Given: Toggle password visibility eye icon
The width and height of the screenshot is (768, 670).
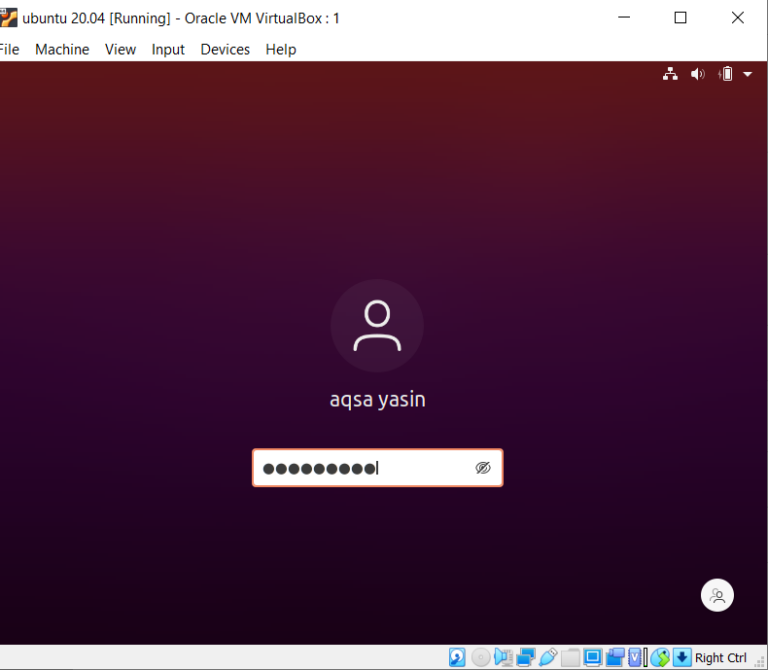Looking at the screenshot, I should pos(483,468).
